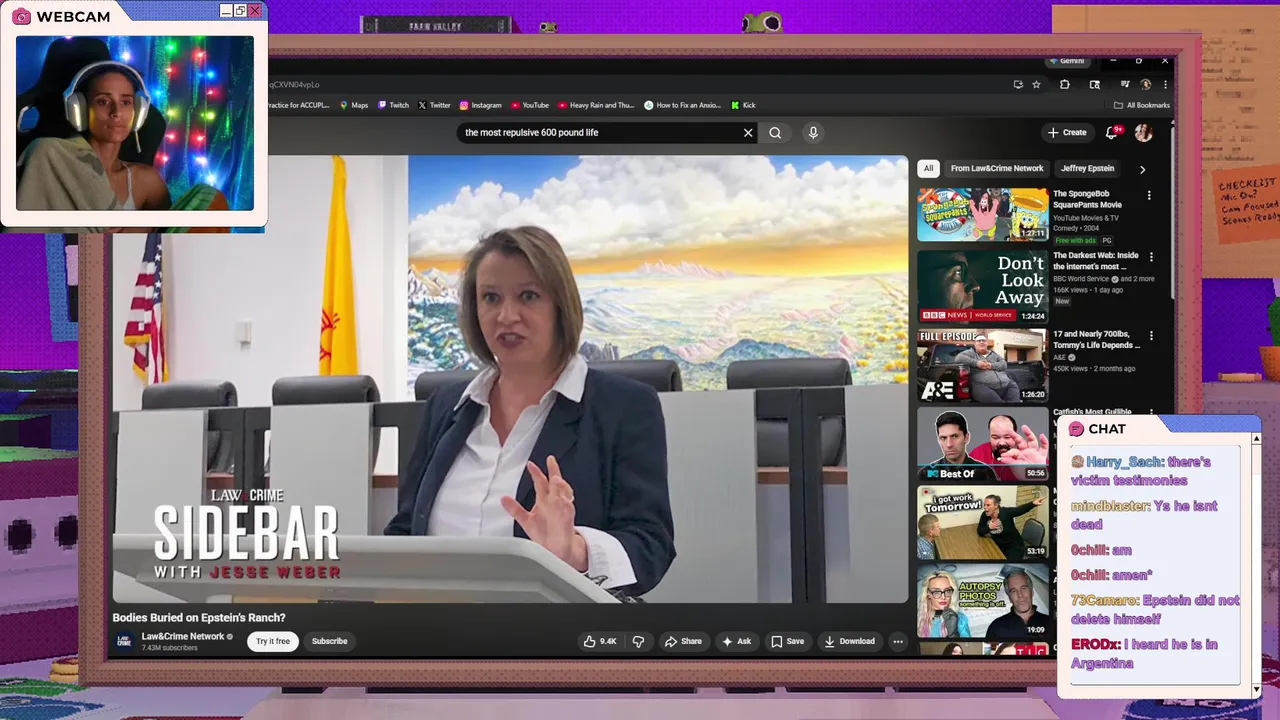Open YouTube notifications bell
The height and width of the screenshot is (720, 1280).
(1112, 132)
